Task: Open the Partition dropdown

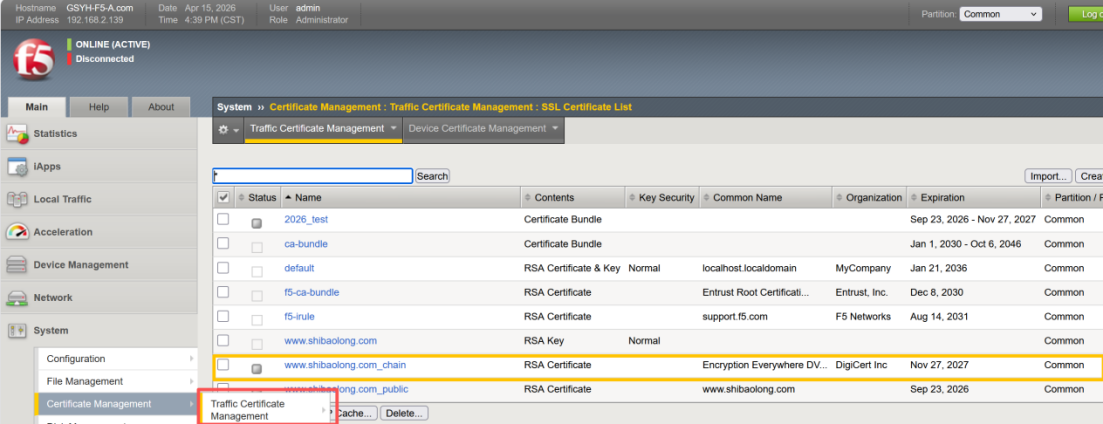Action: [1000, 14]
